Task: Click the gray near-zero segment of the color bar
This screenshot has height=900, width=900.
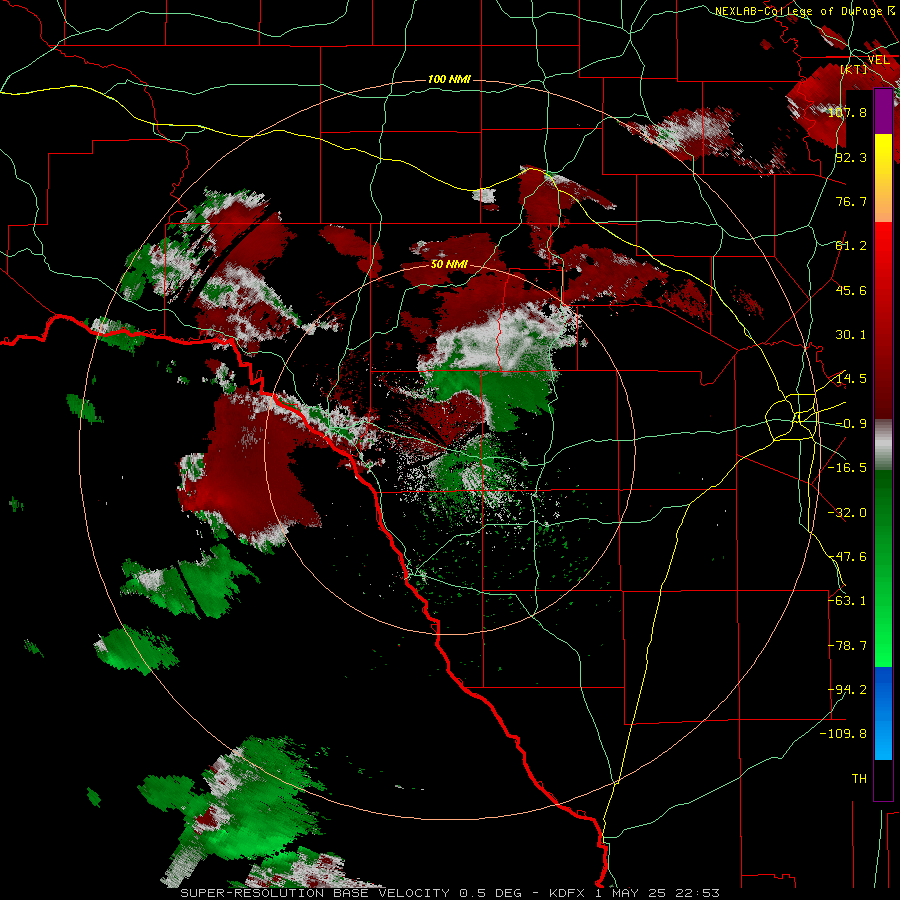Action: pyautogui.click(x=883, y=445)
